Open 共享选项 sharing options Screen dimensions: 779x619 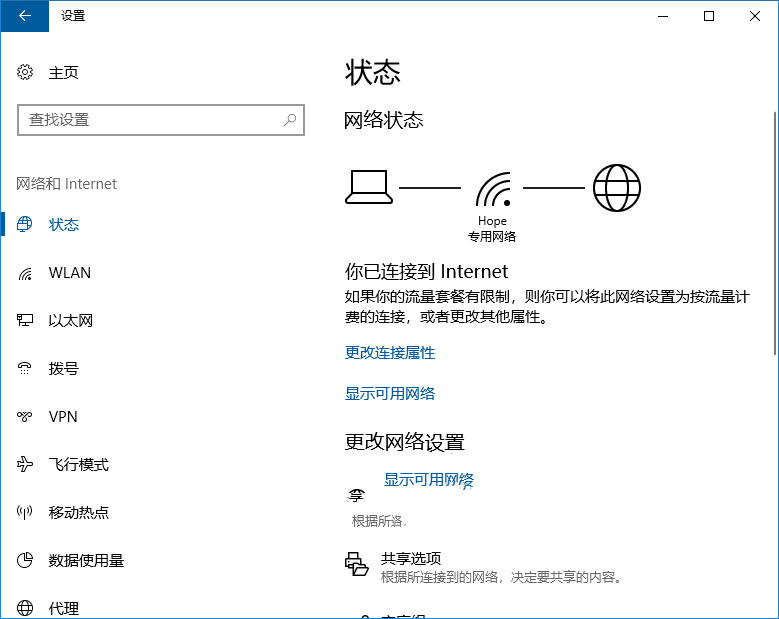tap(411, 559)
